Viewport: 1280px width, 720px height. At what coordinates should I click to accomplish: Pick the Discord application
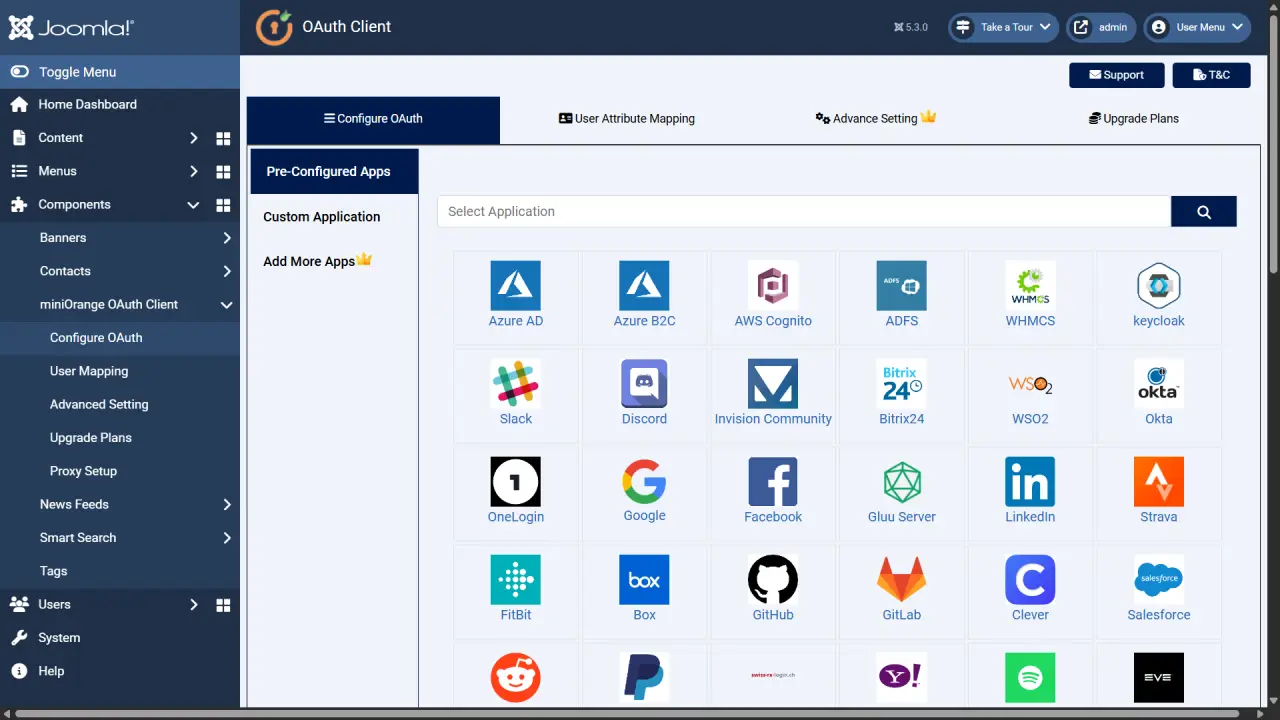point(644,384)
